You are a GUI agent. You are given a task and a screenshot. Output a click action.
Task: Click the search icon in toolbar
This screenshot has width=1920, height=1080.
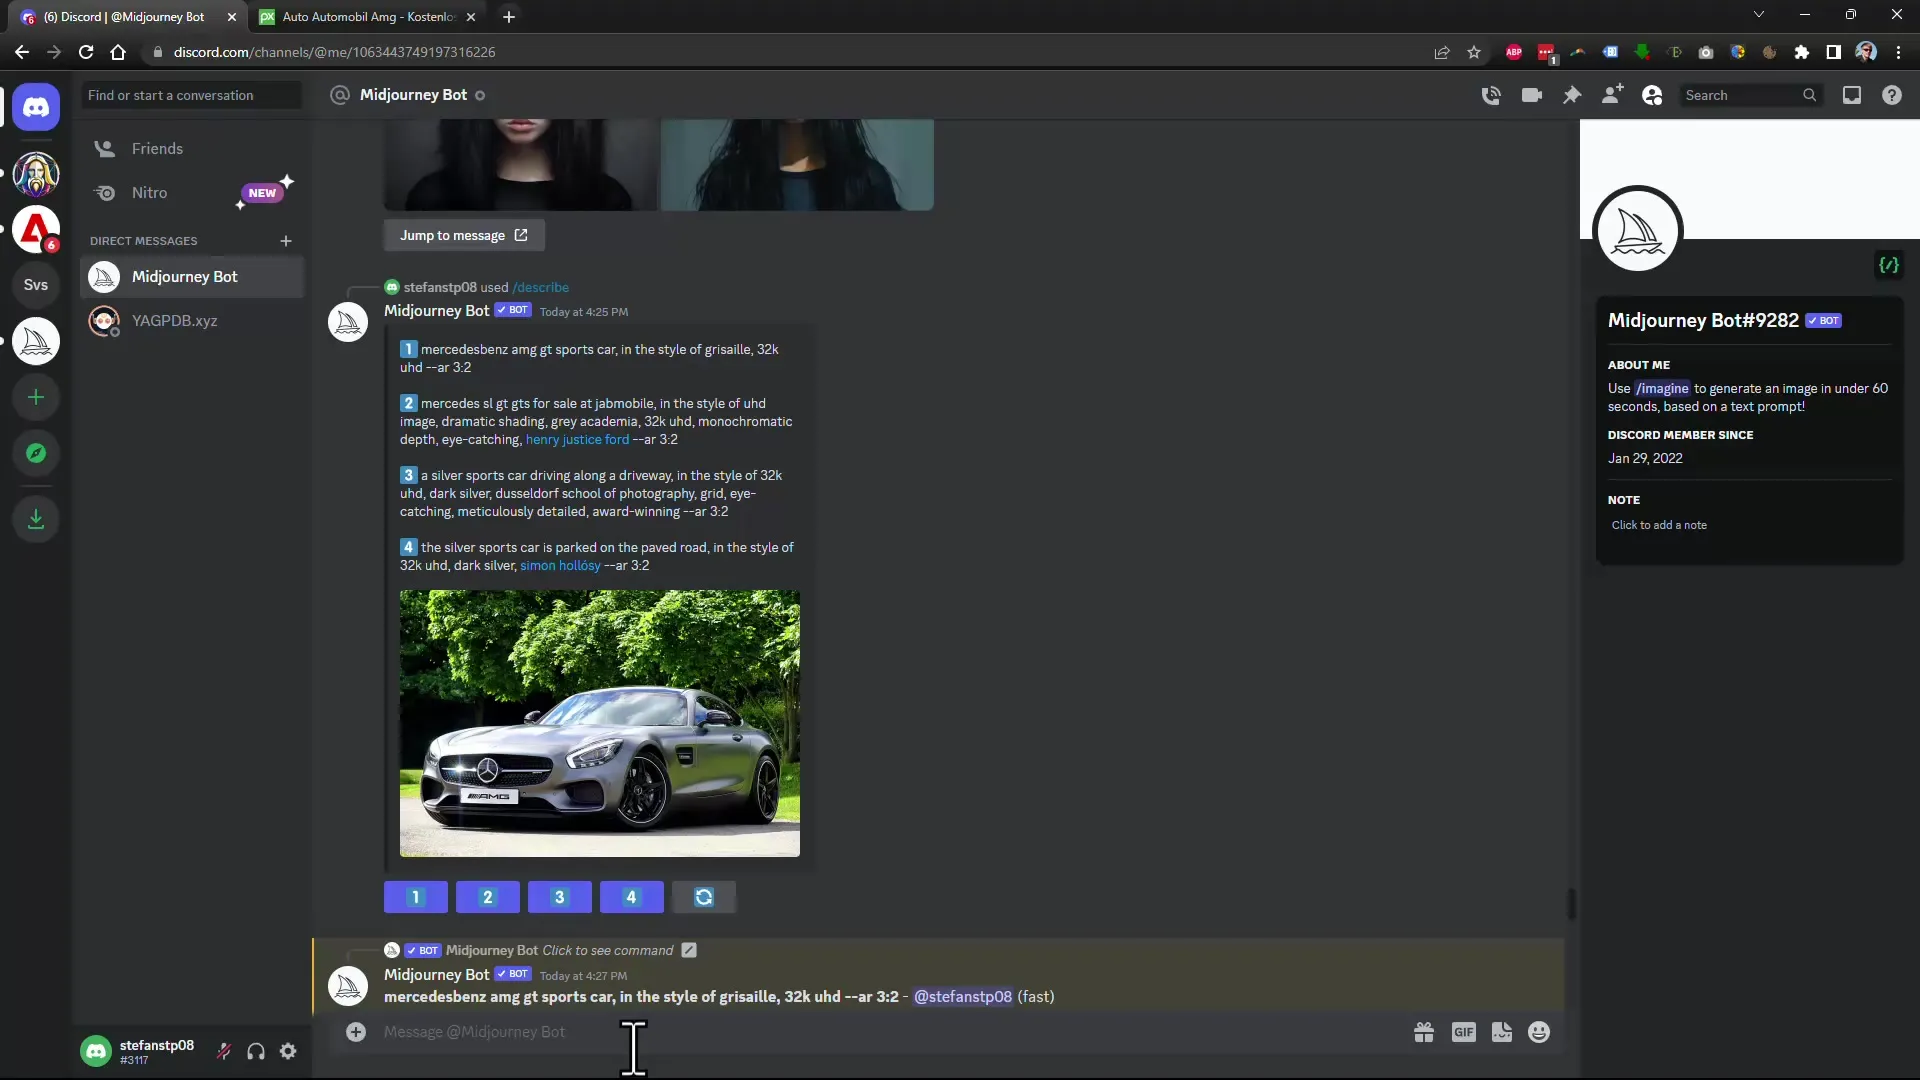[1809, 94]
